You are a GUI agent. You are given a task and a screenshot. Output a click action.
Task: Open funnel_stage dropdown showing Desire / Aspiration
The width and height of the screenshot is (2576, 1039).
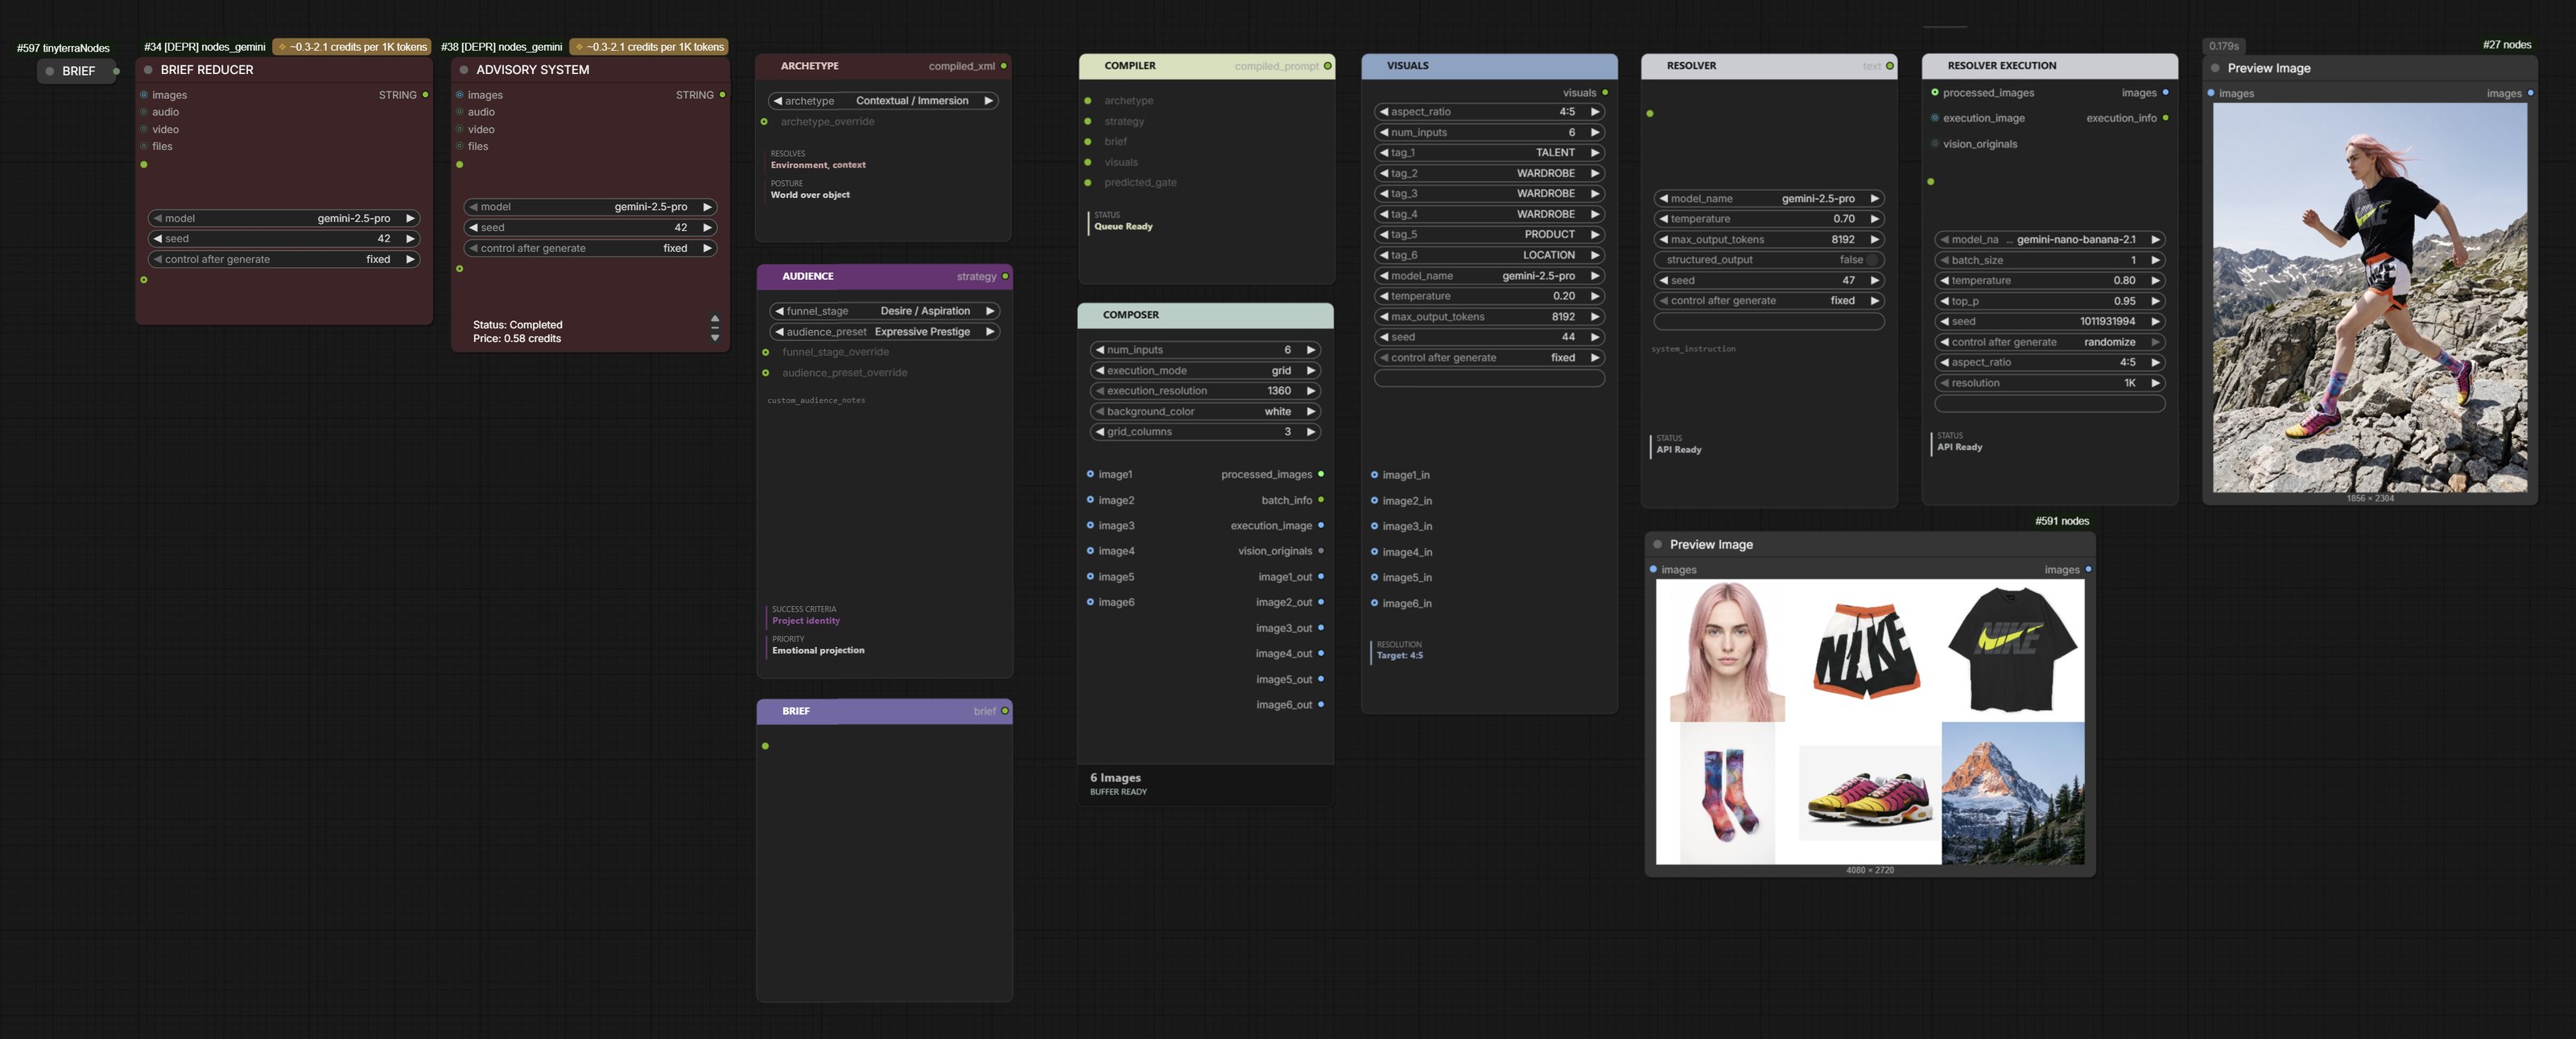click(x=884, y=311)
